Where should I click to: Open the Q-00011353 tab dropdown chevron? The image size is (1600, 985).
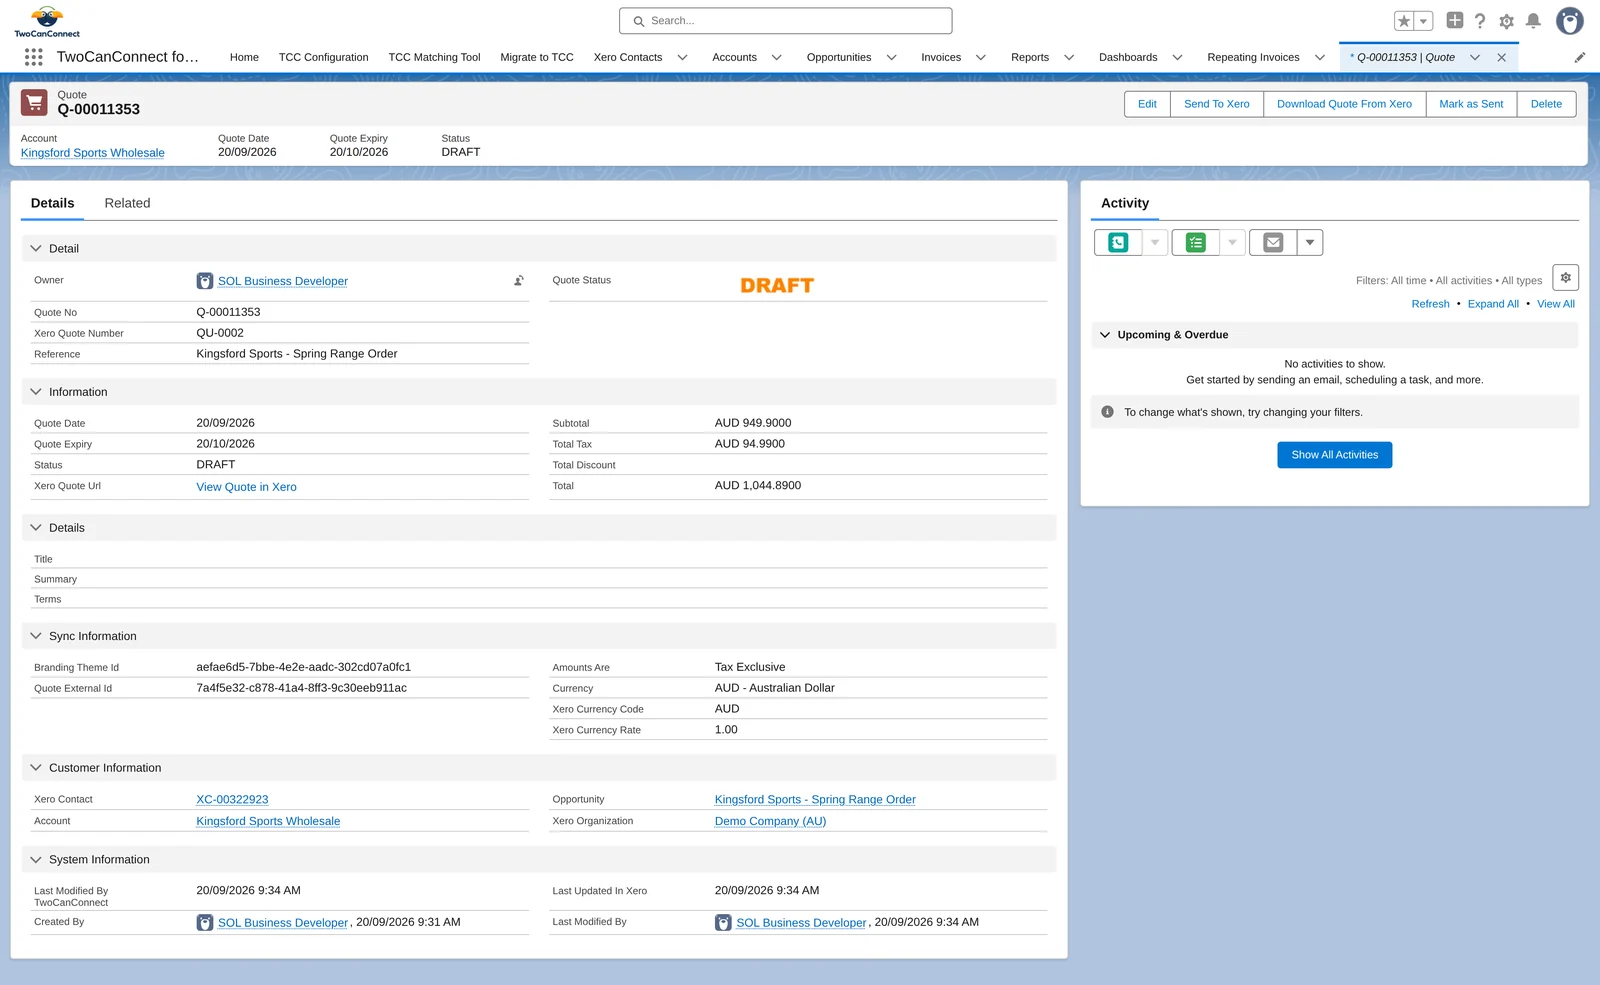click(x=1474, y=58)
